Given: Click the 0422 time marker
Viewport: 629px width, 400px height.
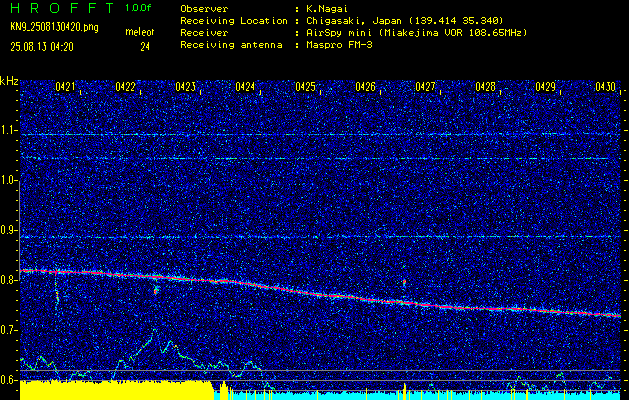Looking at the screenshot, I should [x=125, y=87].
